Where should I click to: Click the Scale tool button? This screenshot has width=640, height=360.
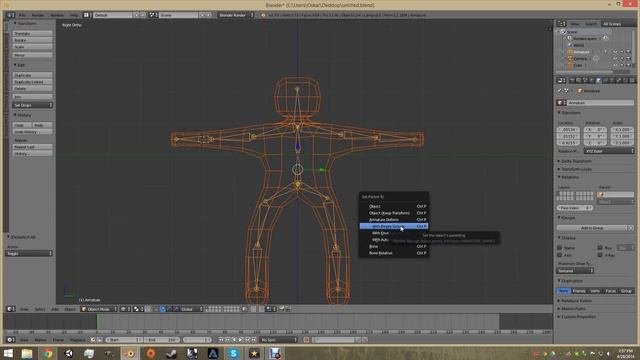point(32,47)
